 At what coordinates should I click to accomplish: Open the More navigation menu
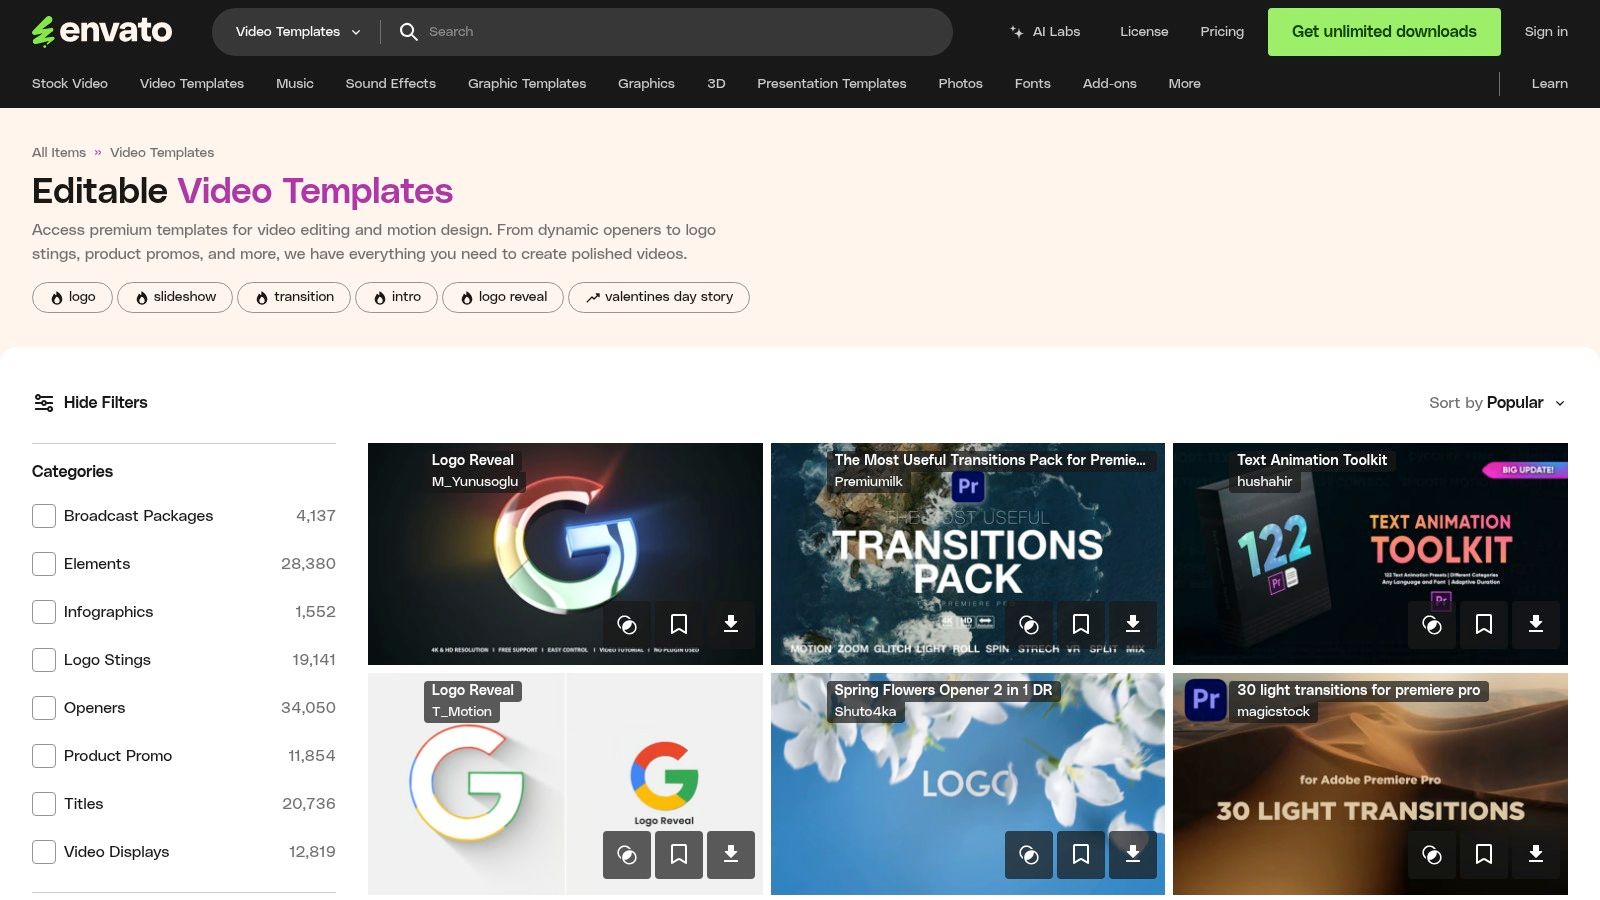click(x=1184, y=84)
